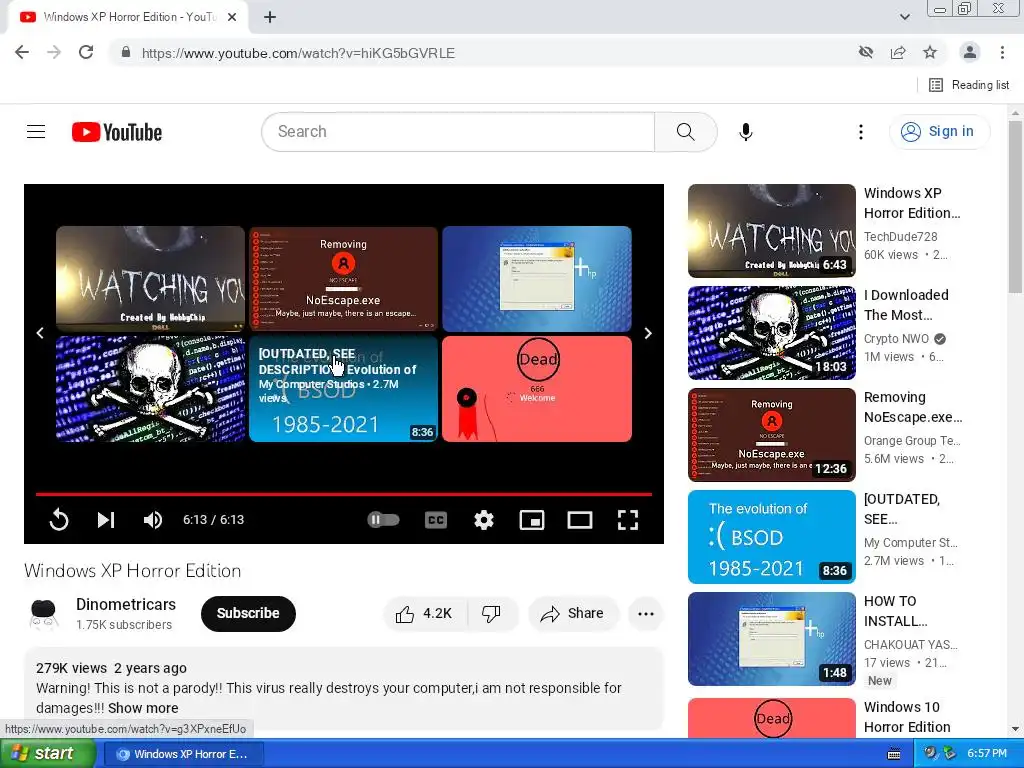
Task: Select the Removing NoEscape.exe endscreen thumbnail
Action: (x=344, y=279)
